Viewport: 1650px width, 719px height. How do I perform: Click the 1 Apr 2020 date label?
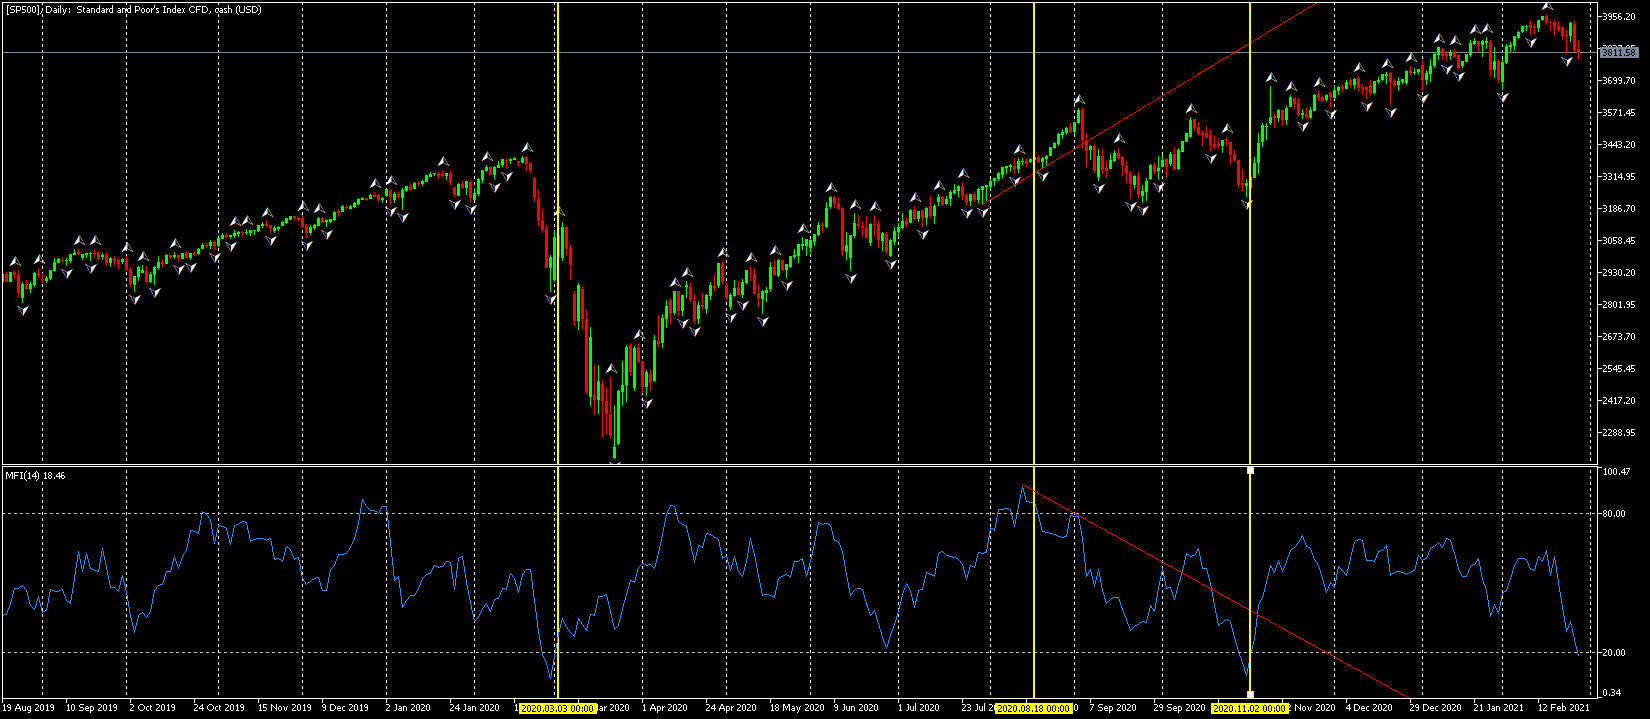pyautogui.click(x=665, y=708)
